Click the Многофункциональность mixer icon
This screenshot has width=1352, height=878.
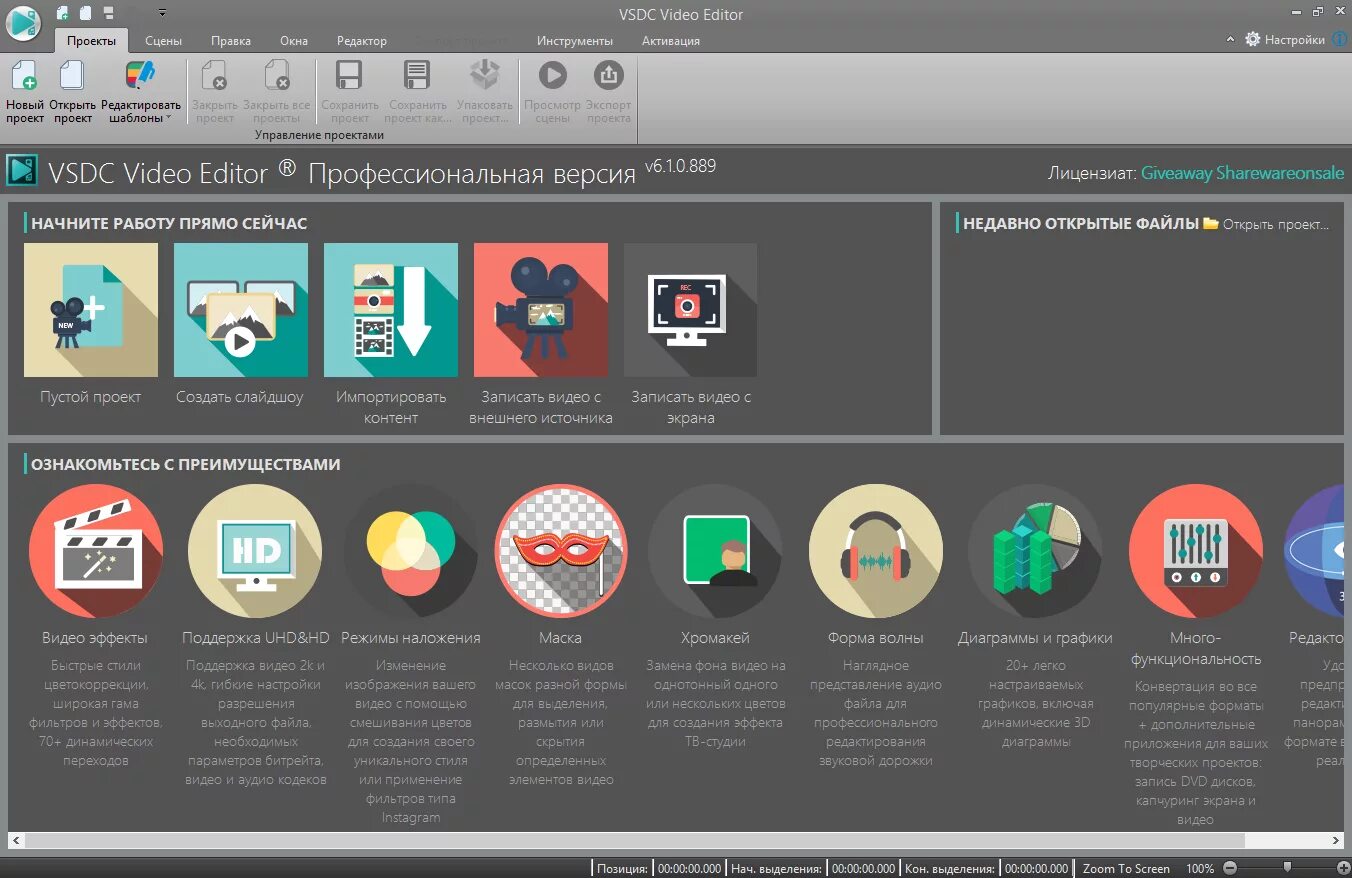point(1196,552)
